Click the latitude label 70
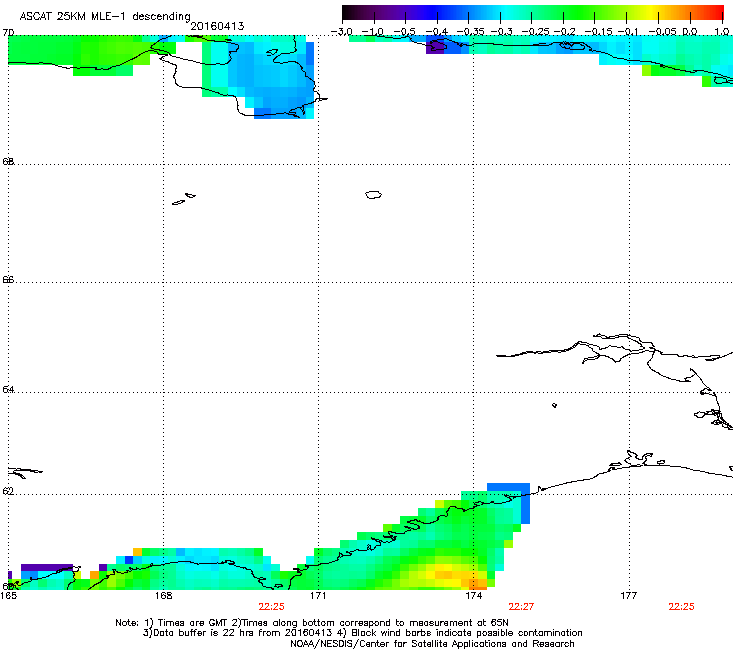Image resolution: width=740 pixels, height=650 pixels. [8, 33]
